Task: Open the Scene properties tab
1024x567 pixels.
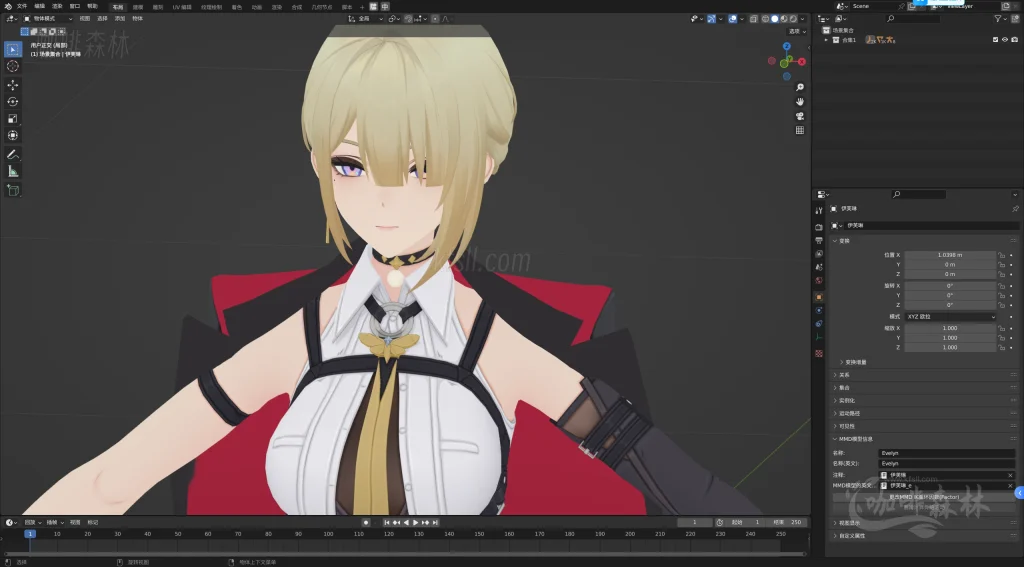Action: pos(819,267)
